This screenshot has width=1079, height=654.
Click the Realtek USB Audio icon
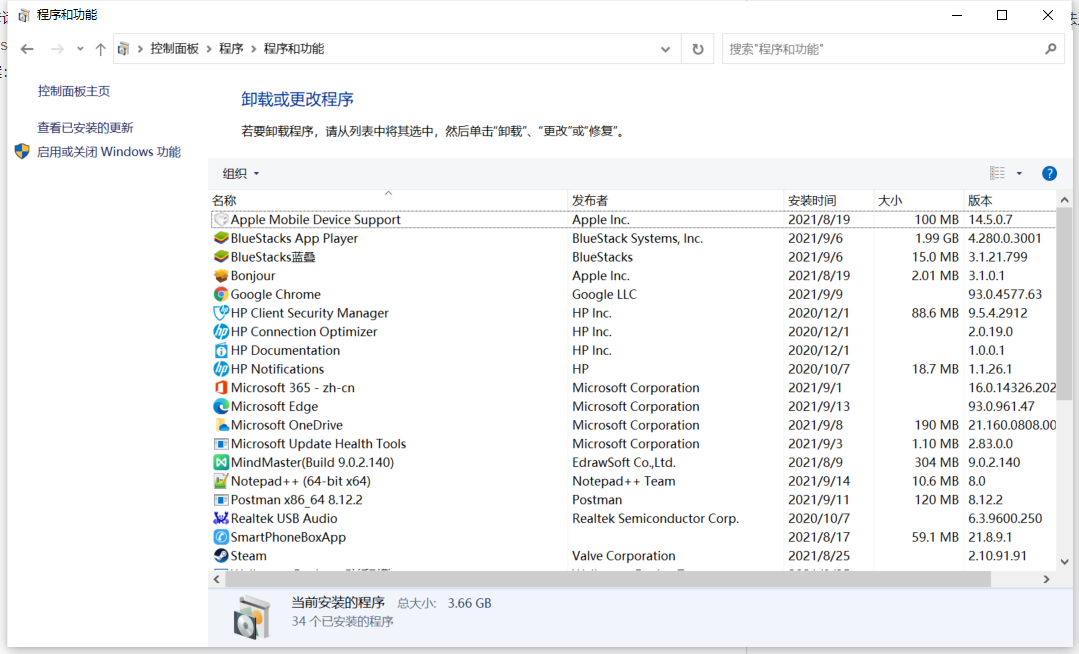point(221,518)
